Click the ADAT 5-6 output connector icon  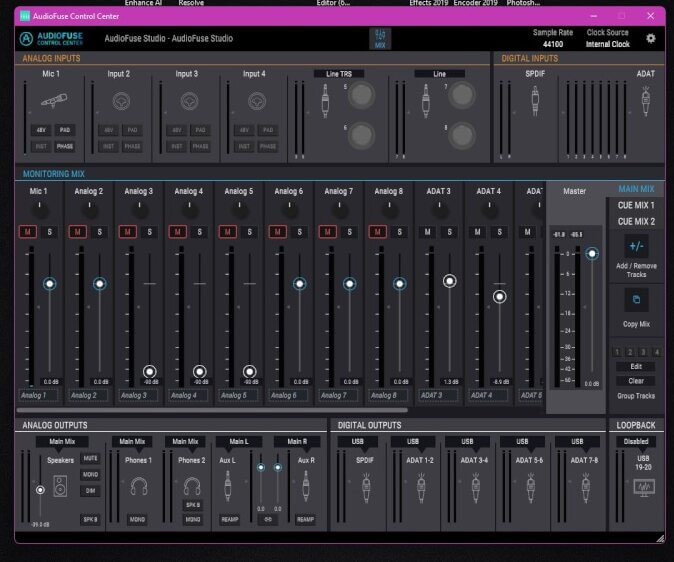click(530, 488)
